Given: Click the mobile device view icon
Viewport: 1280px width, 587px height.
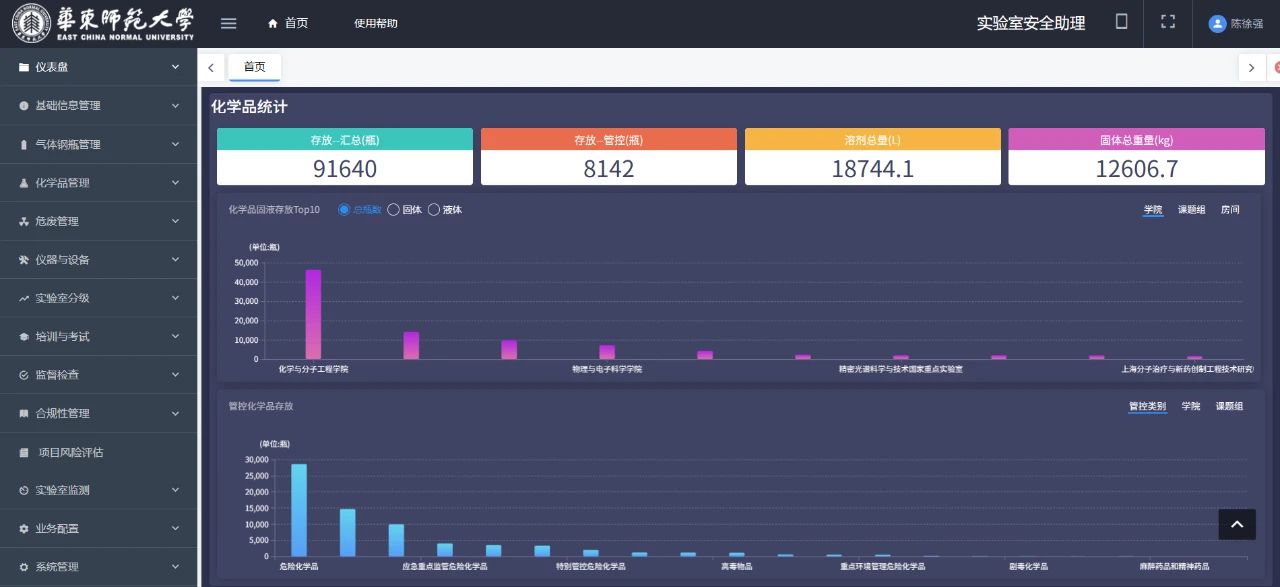Looking at the screenshot, I should pos(1122,22).
